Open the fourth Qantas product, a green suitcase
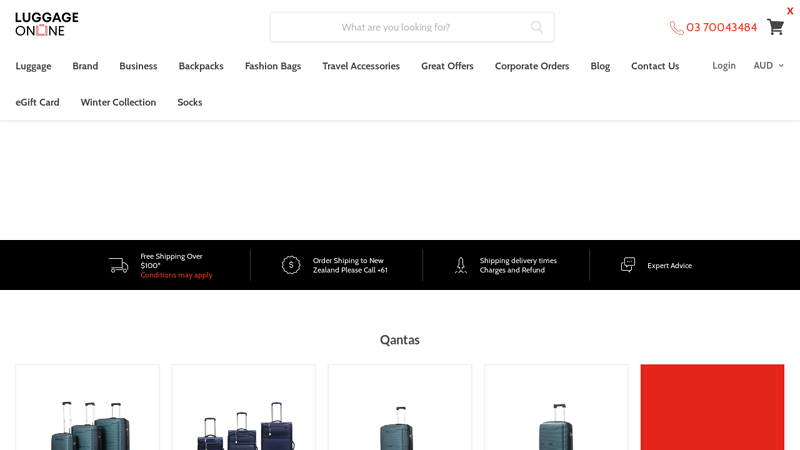This screenshot has width=800, height=450. pos(556,407)
